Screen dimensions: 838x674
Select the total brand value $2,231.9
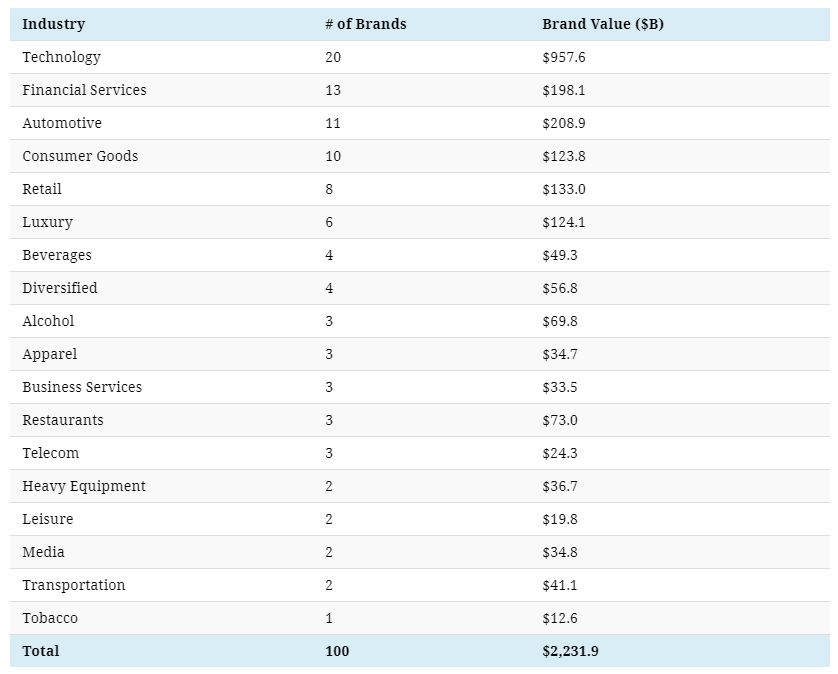coord(570,651)
